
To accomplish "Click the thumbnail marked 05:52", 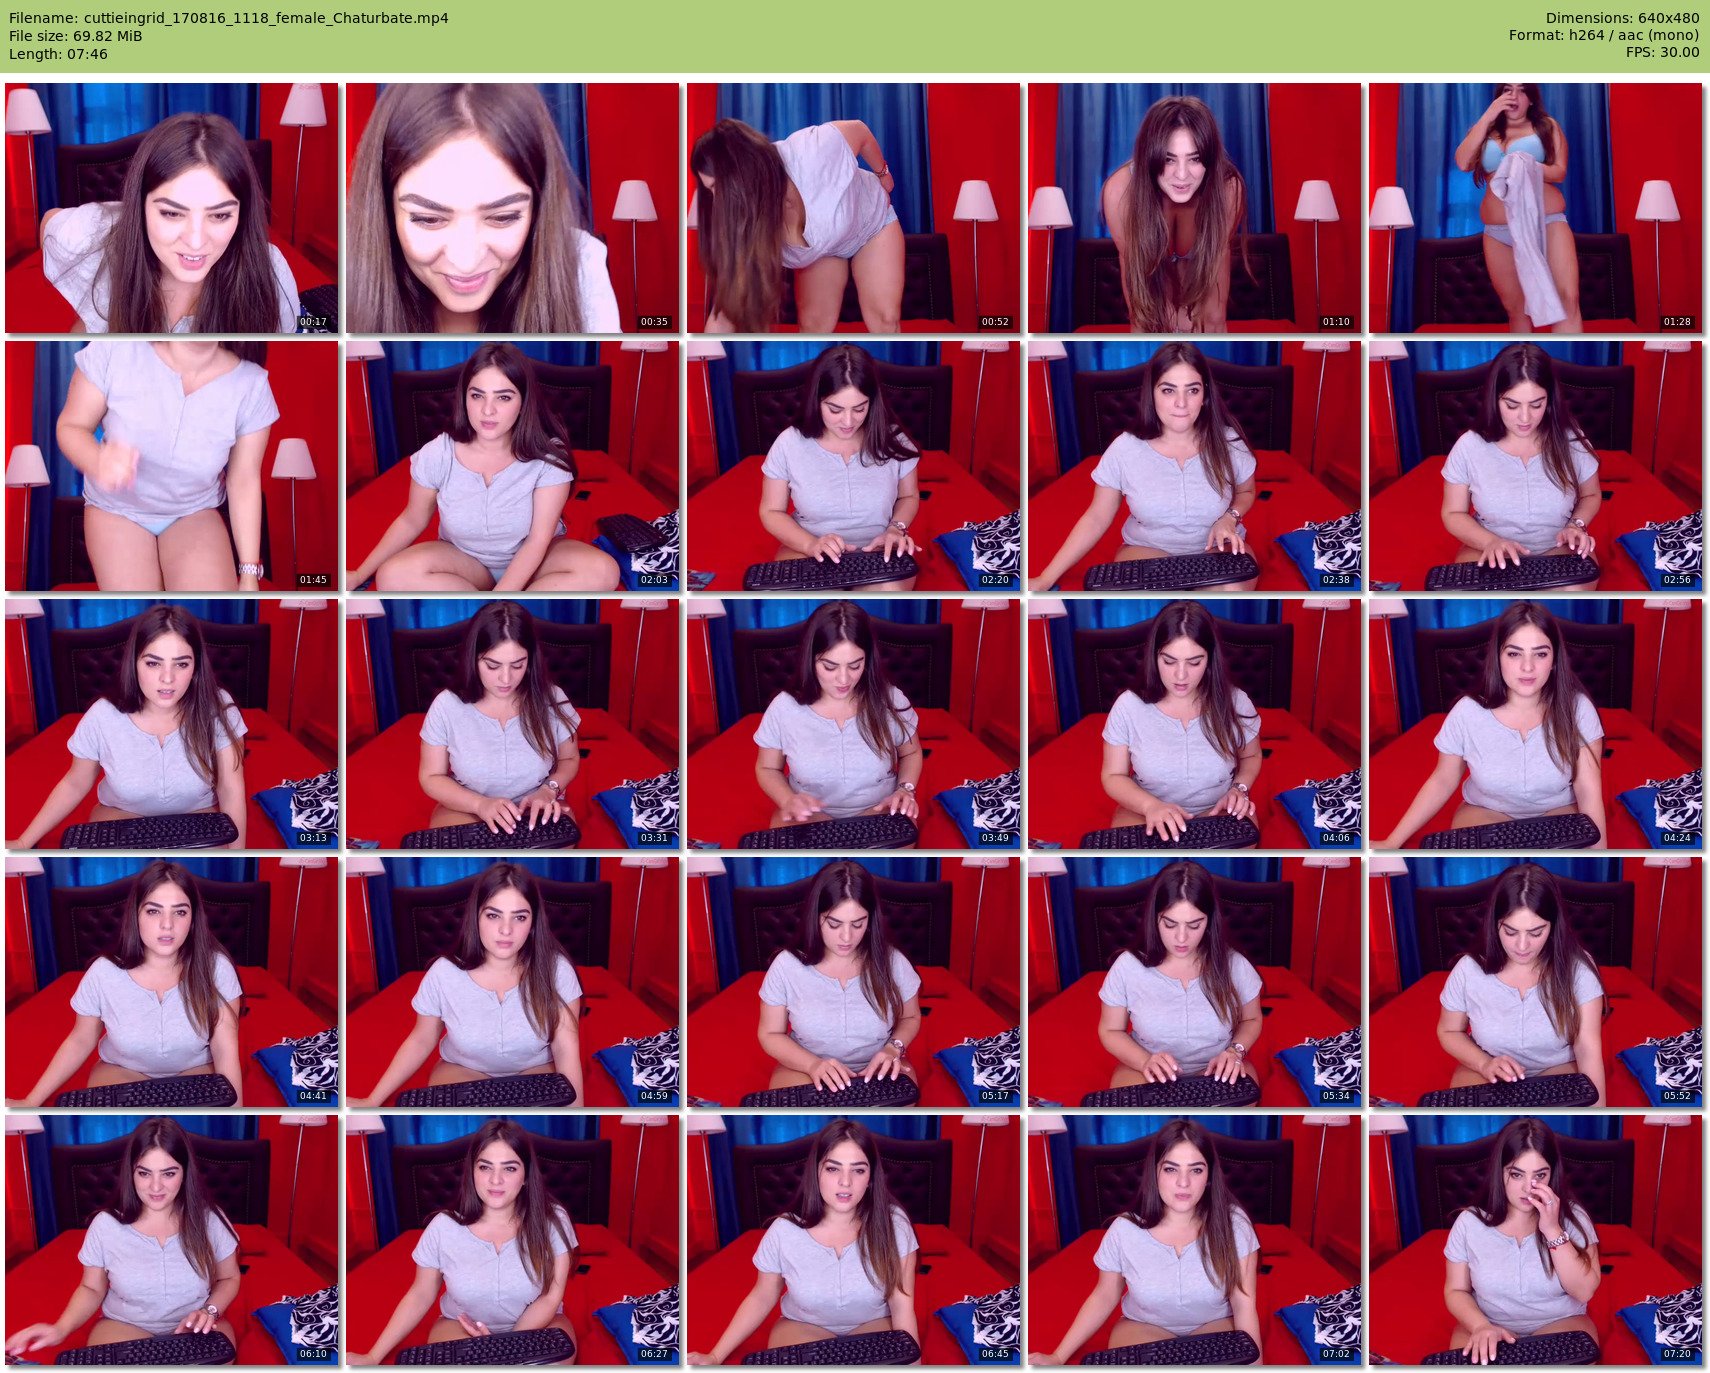I will (1535, 982).
